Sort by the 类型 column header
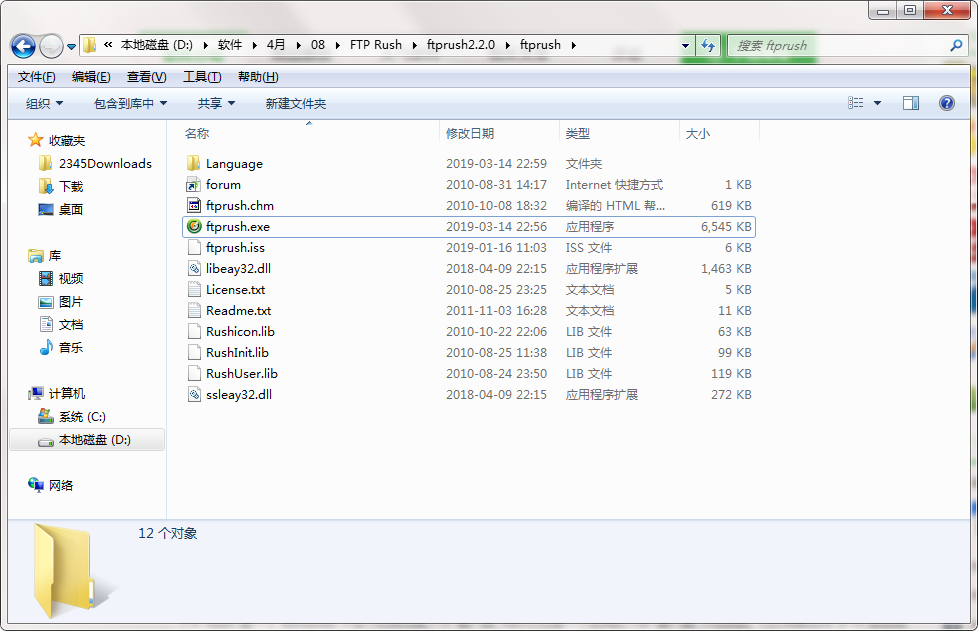This screenshot has width=978, height=631. (x=578, y=133)
